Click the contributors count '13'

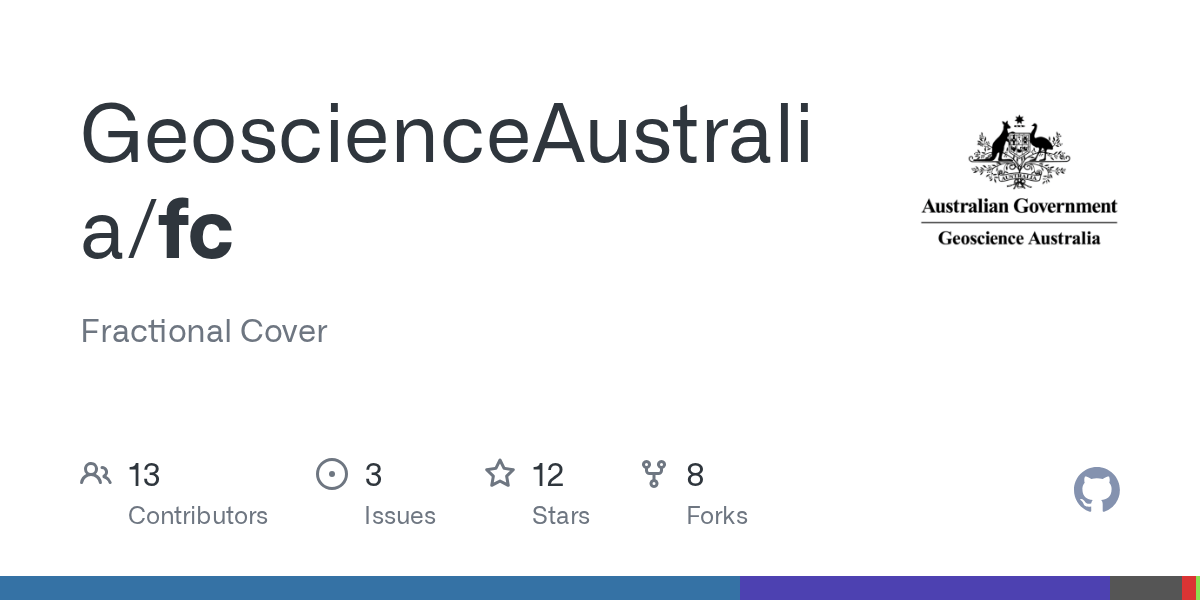click(144, 475)
